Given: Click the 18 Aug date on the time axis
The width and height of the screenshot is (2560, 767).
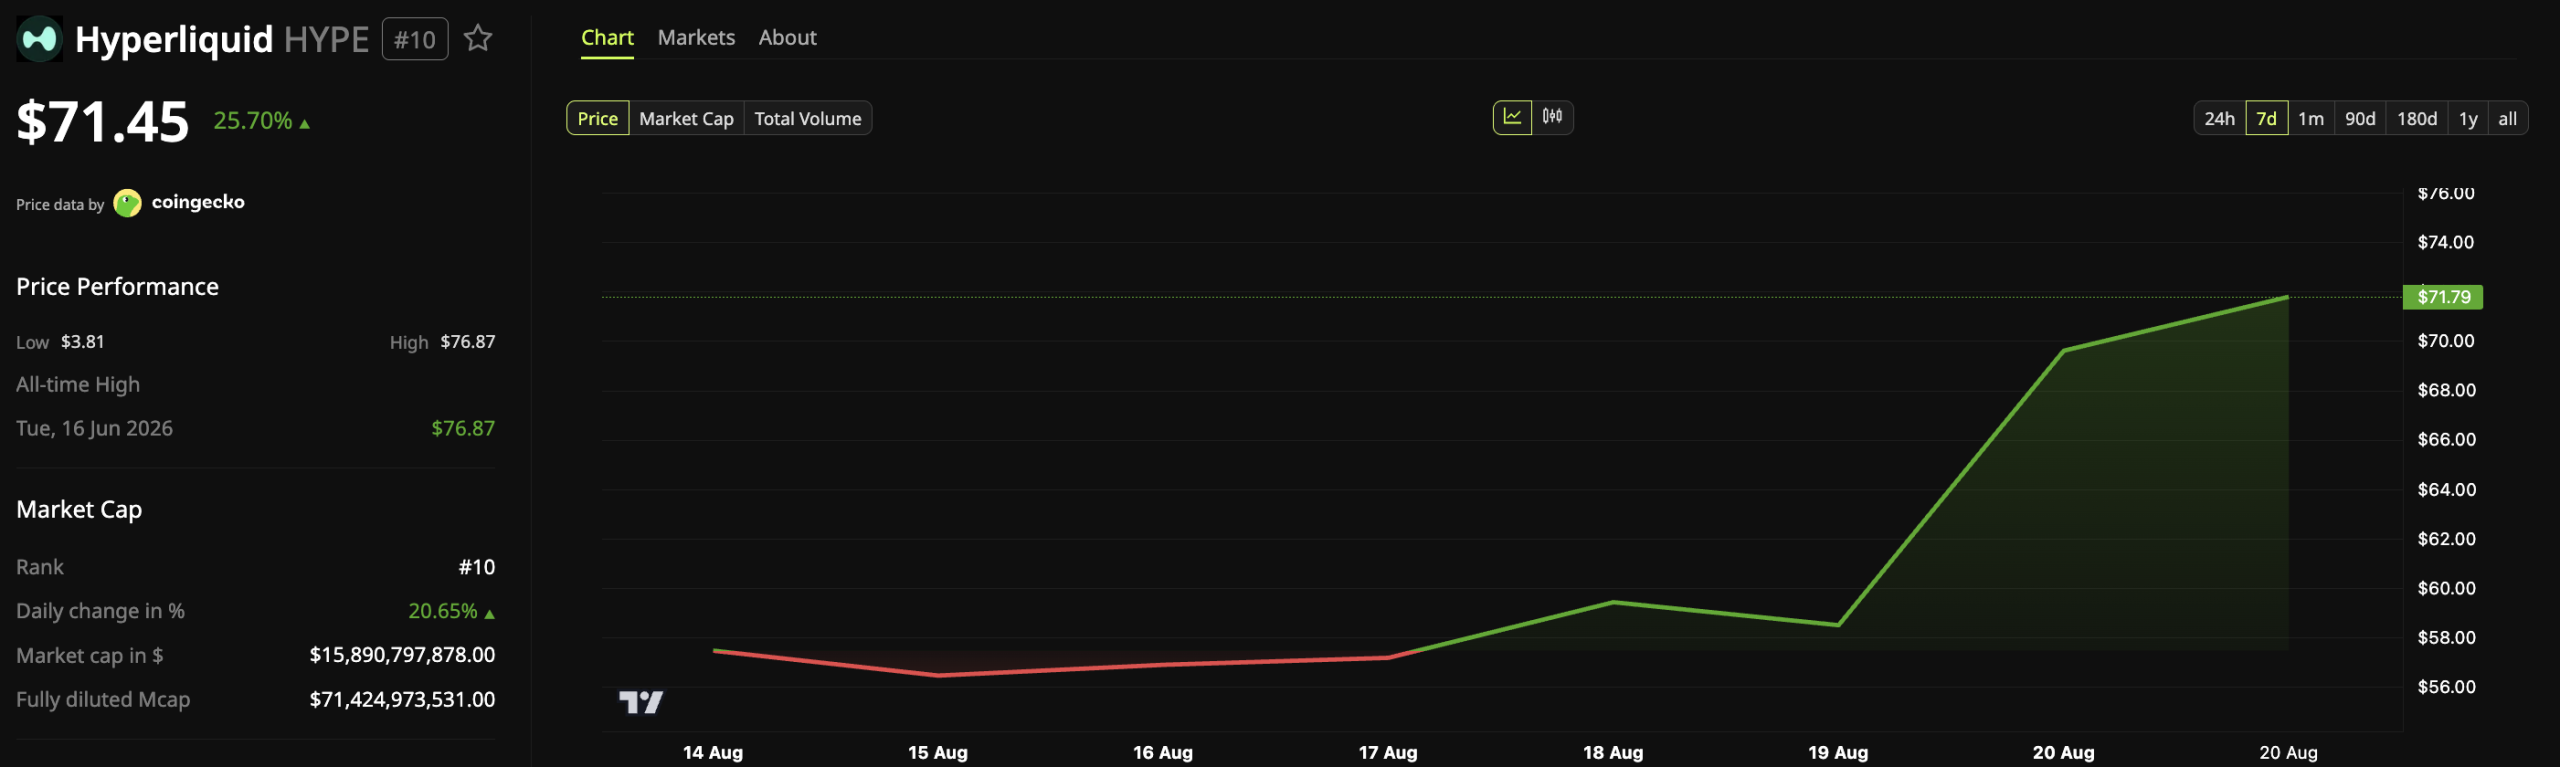Looking at the screenshot, I should [x=1613, y=752].
